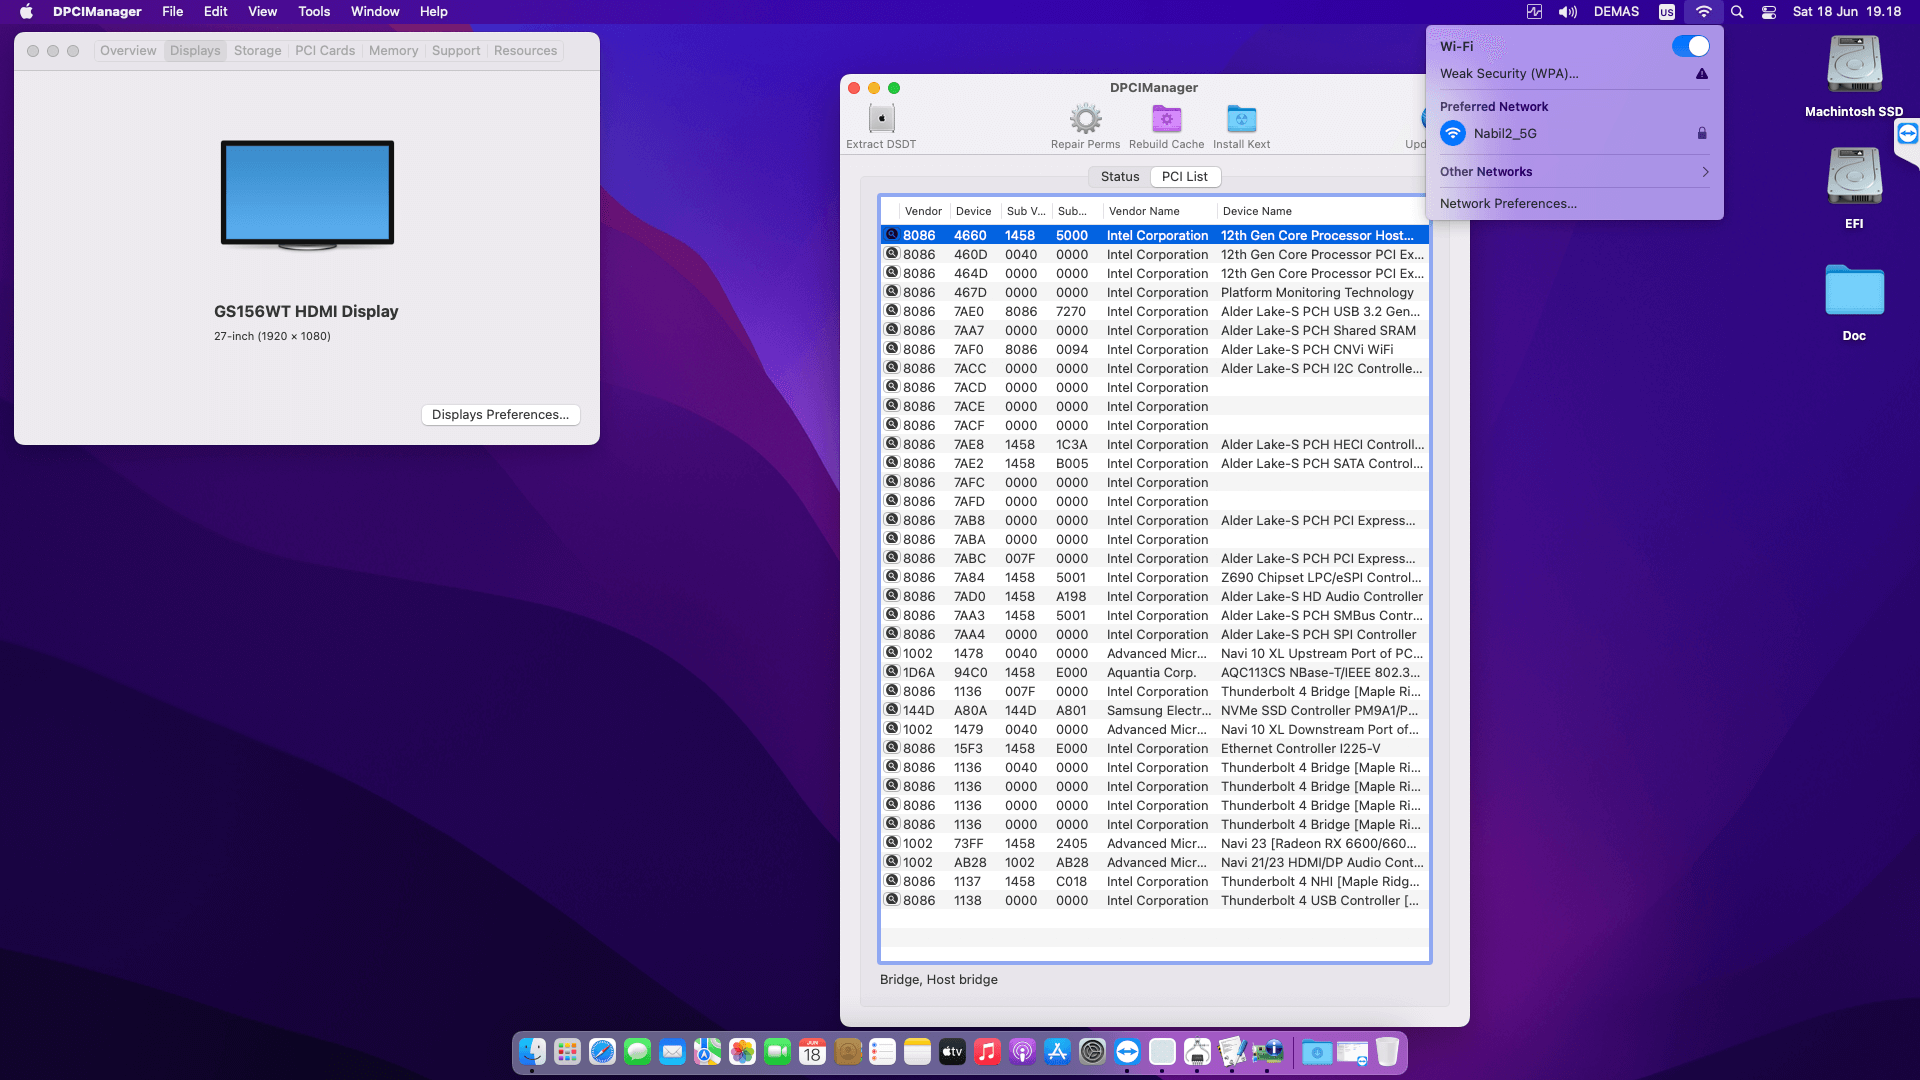The image size is (1920, 1080).
Task: Click the Extract DSDT toolbar icon
Action: point(881,119)
